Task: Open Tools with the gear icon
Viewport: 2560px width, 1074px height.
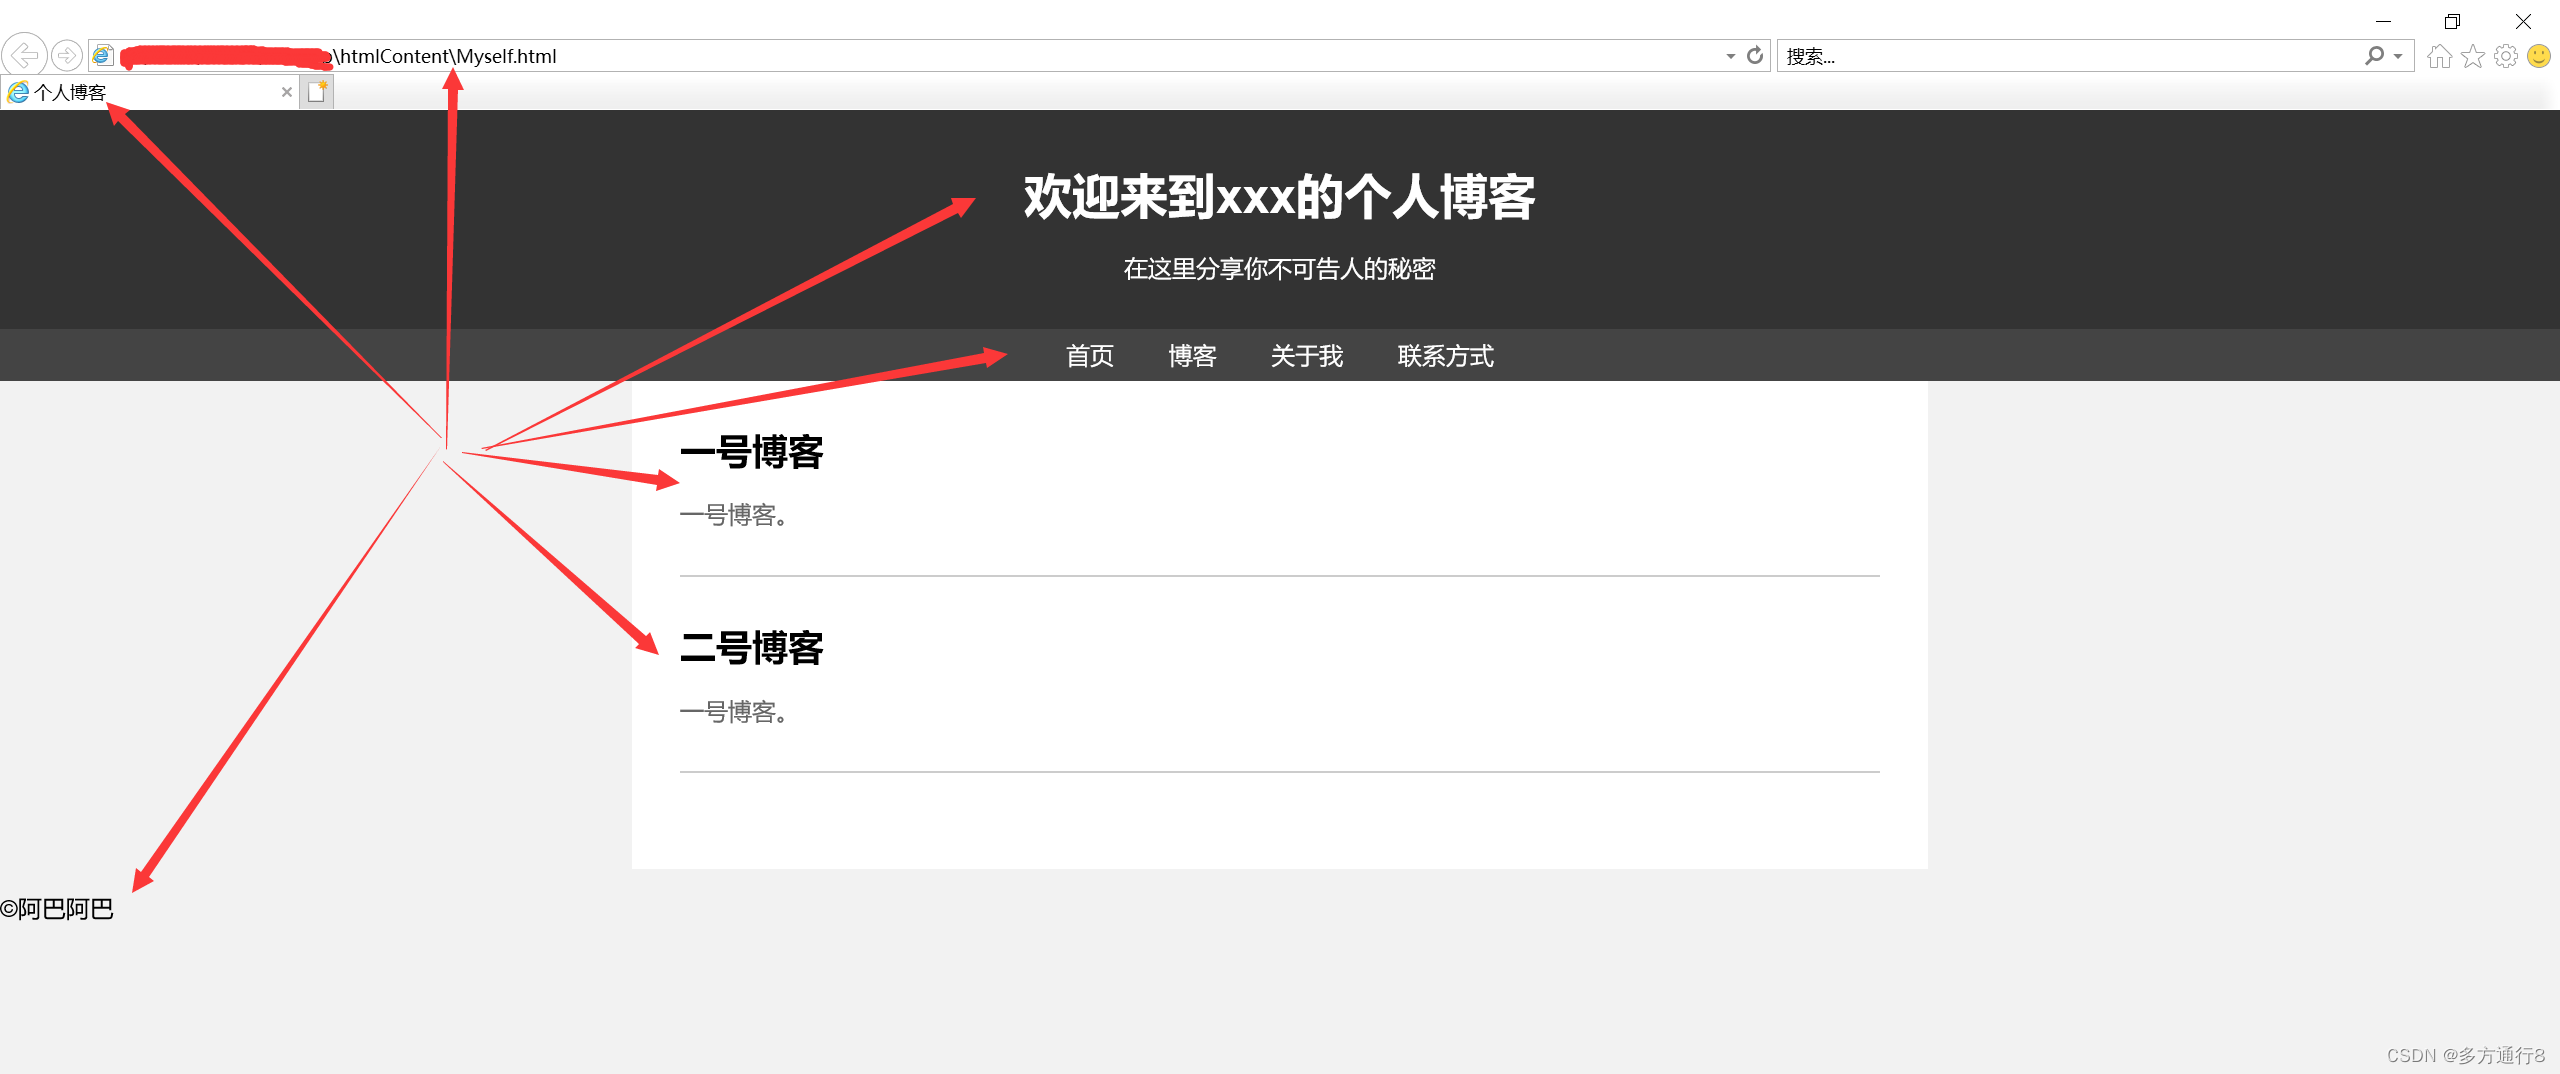Action: [x=2506, y=56]
